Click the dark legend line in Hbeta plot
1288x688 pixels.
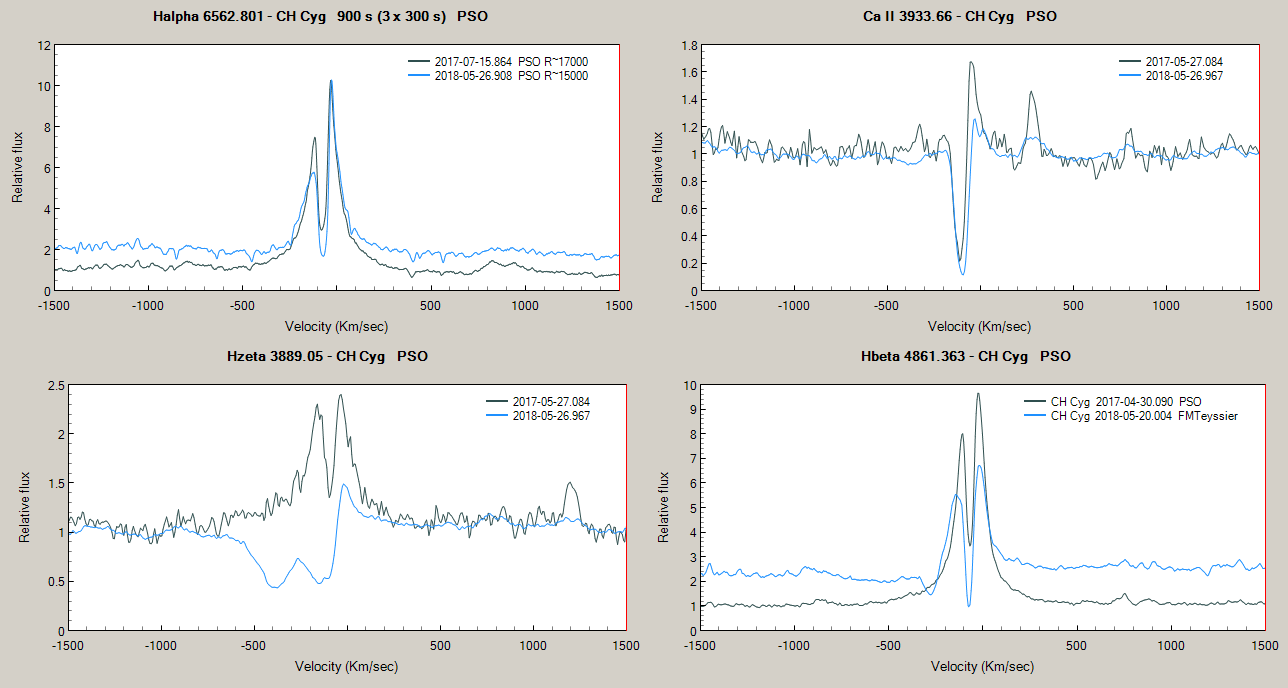[x=1032, y=402]
